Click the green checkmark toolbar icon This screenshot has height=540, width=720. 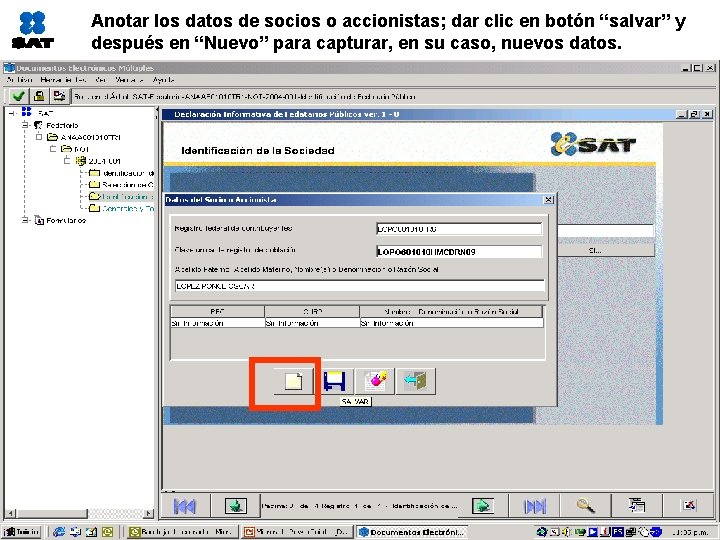pyautogui.click(x=18, y=96)
